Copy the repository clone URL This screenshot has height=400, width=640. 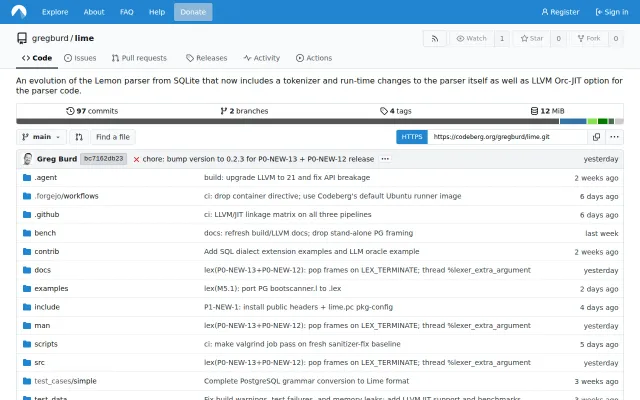[x=596, y=137]
